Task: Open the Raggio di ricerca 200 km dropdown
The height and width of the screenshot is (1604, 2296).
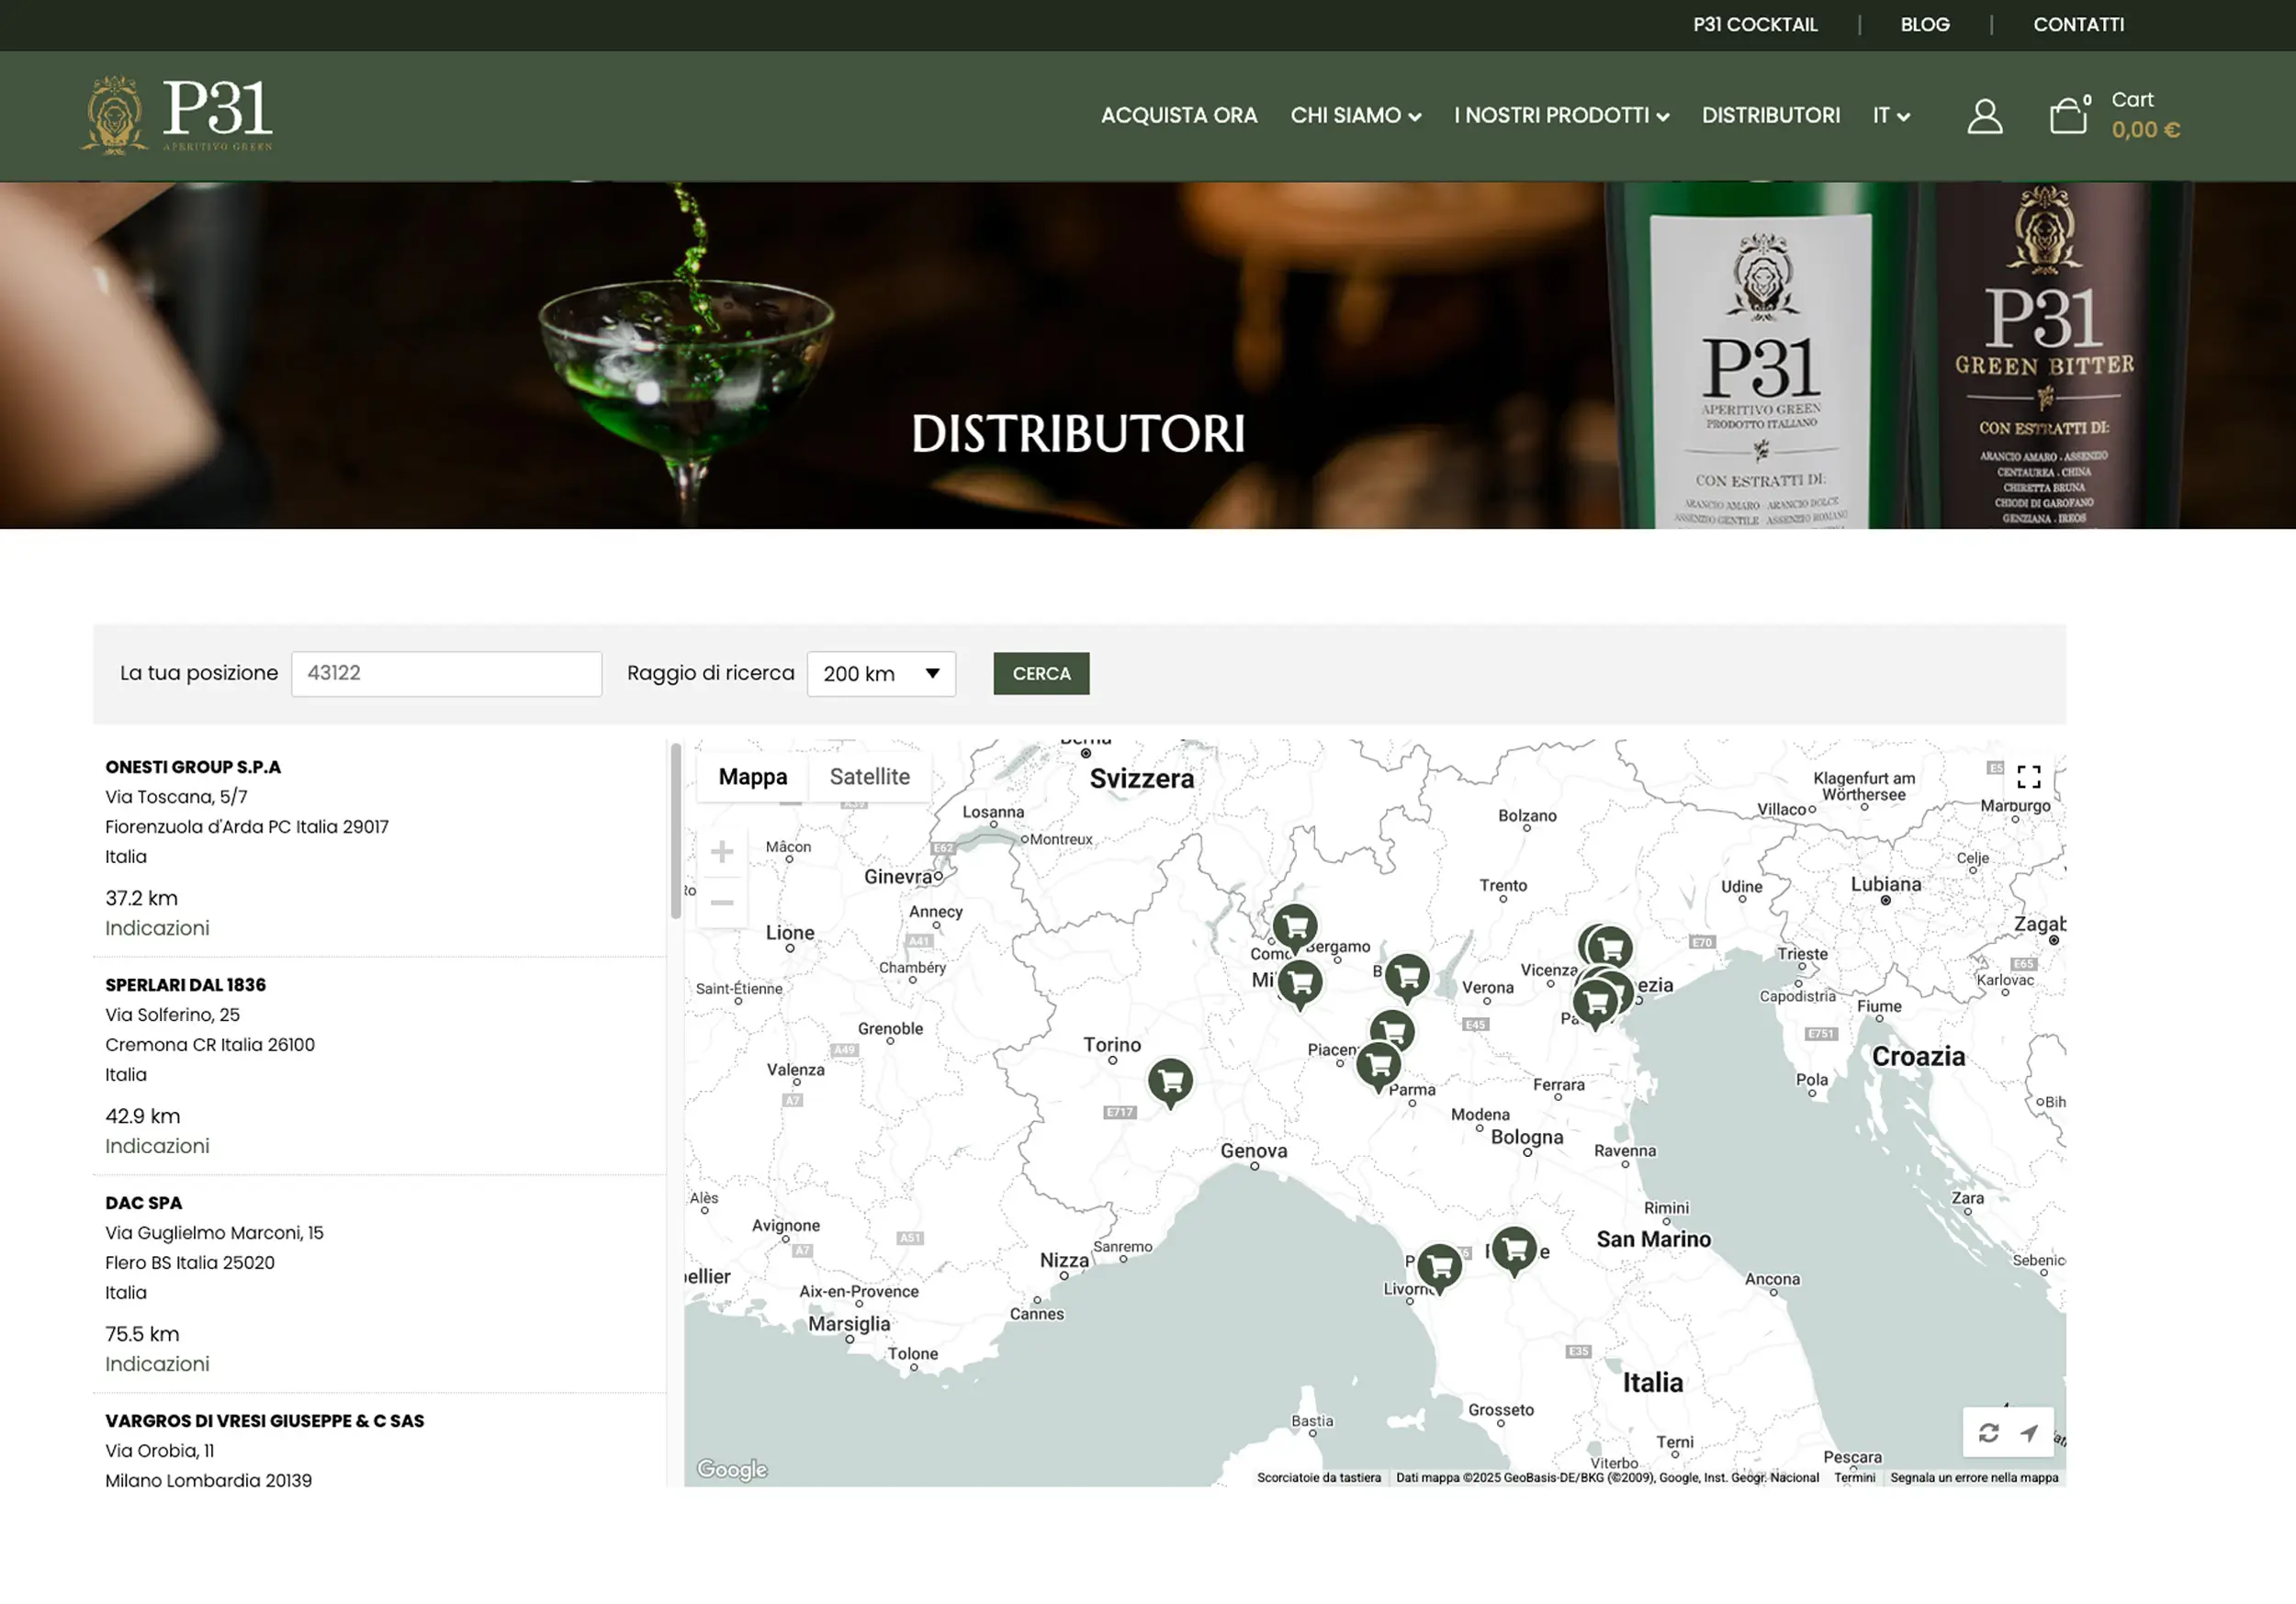Action: 880,674
